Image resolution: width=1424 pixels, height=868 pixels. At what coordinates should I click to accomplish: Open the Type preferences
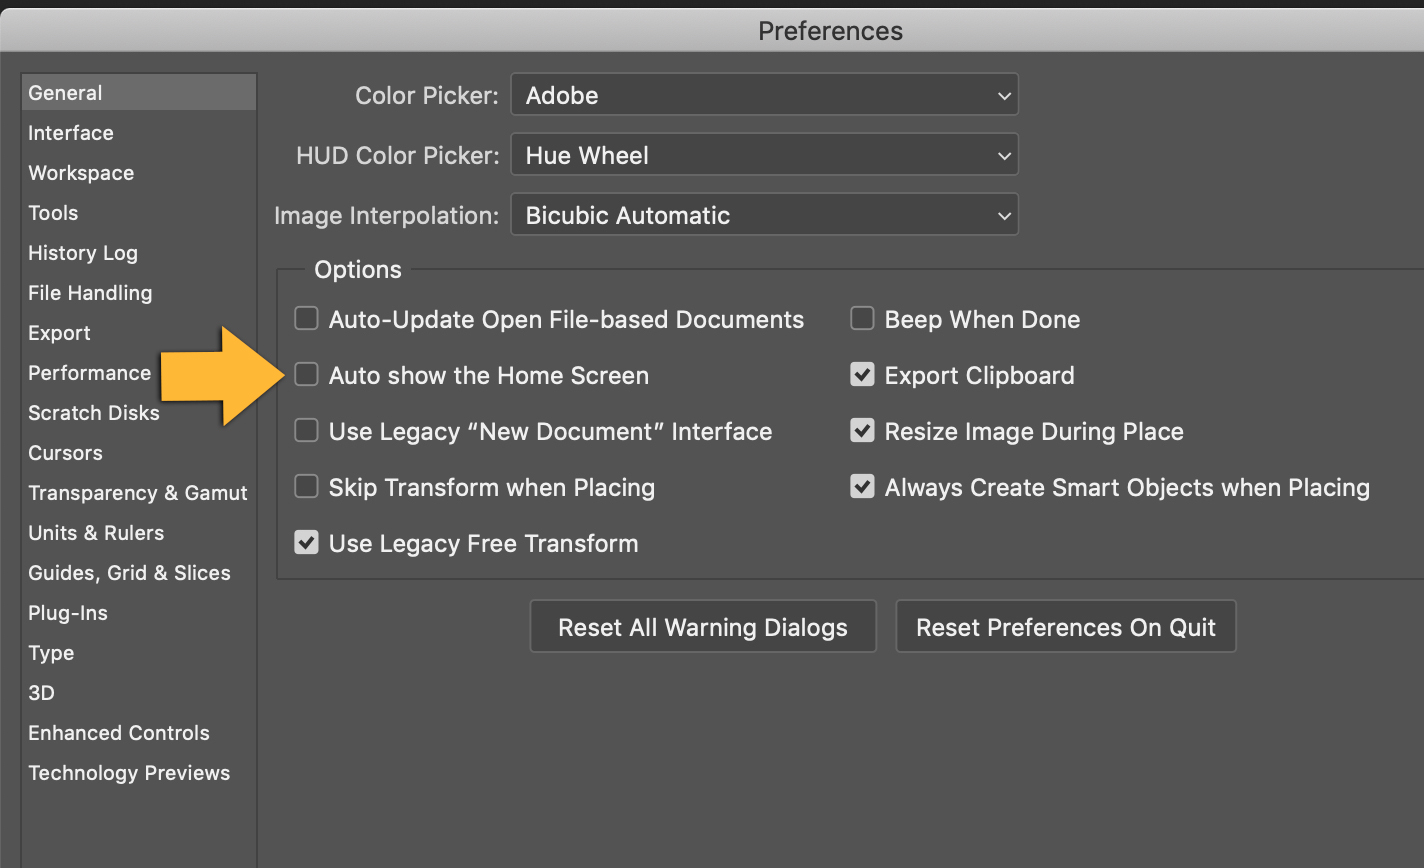pyautogui.click(x=51, y=652)
